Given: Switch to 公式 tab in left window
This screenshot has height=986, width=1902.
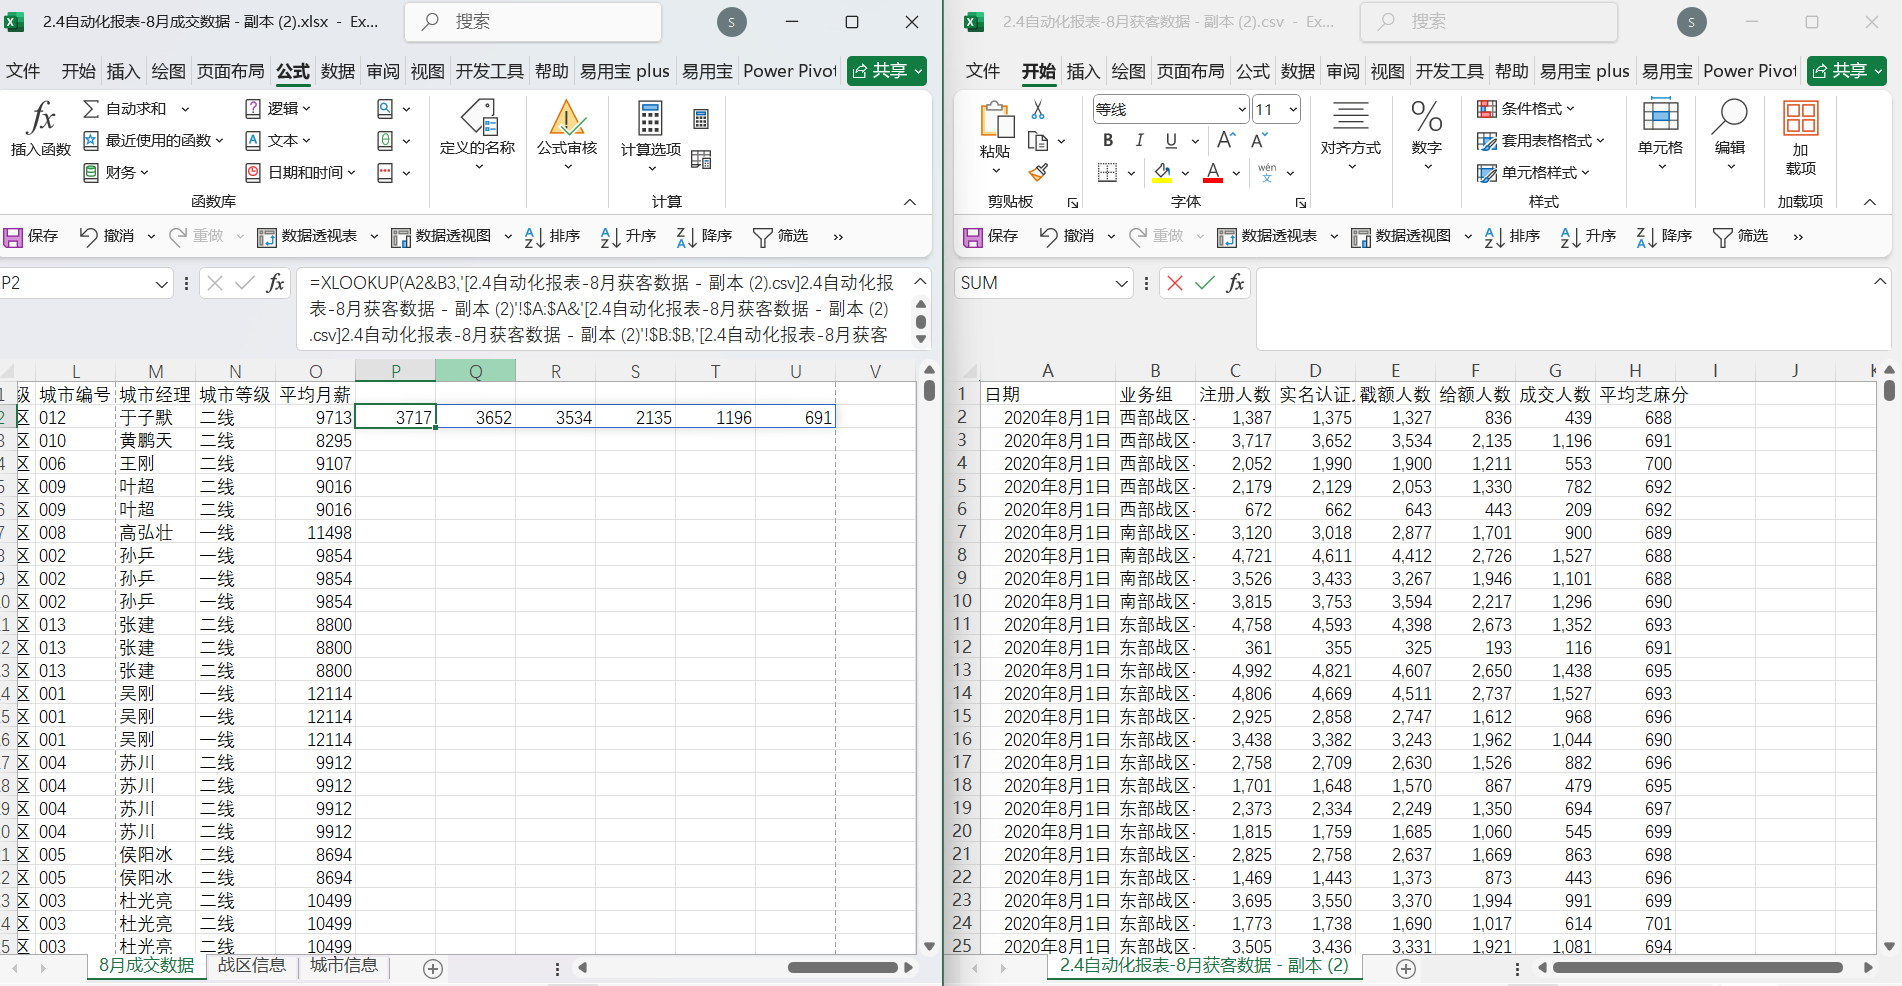Looking at the screenshot, I should pos(293,71).
